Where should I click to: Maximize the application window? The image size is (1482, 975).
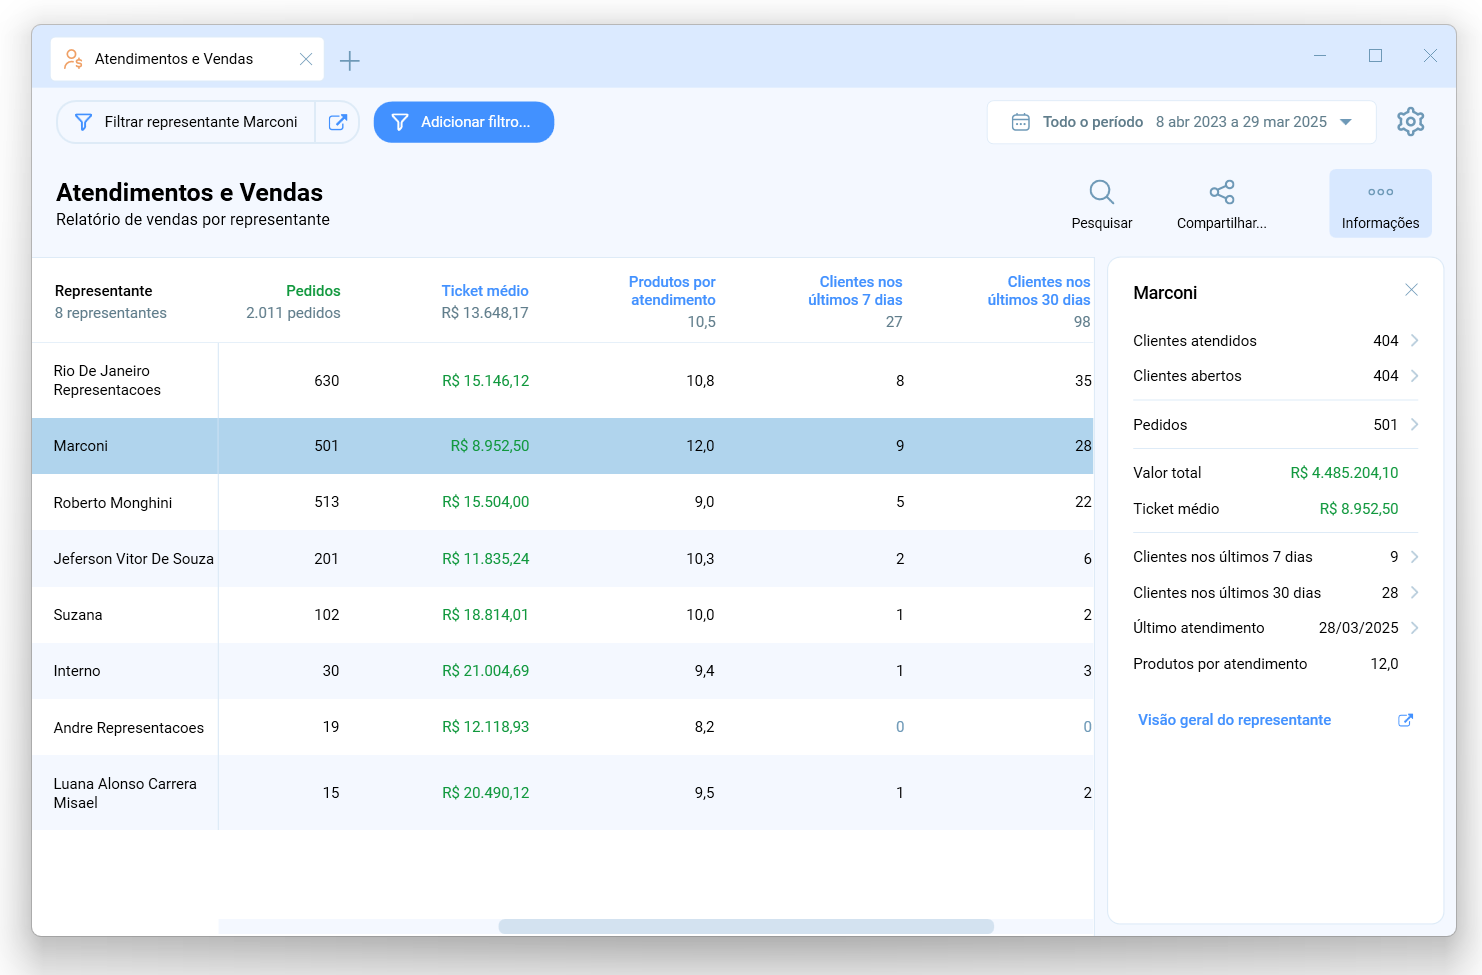point(1375,56)
